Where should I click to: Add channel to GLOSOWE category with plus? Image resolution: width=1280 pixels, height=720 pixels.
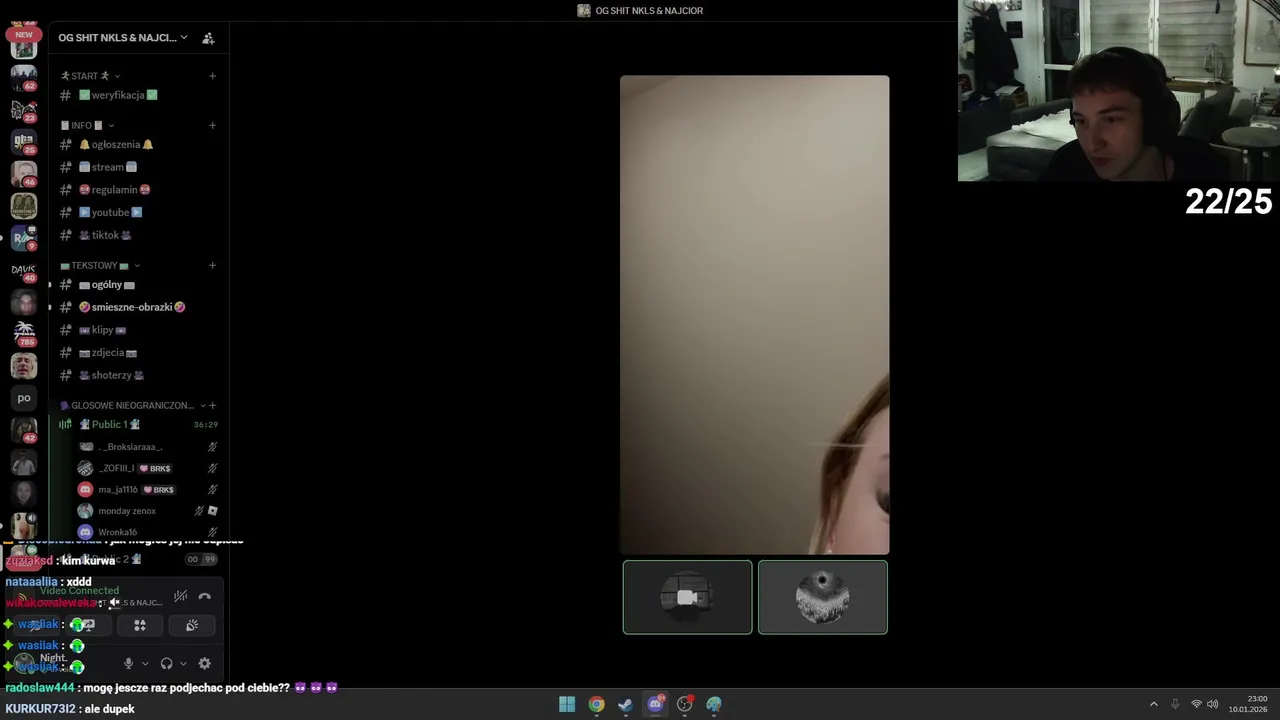tap(212, 405)
